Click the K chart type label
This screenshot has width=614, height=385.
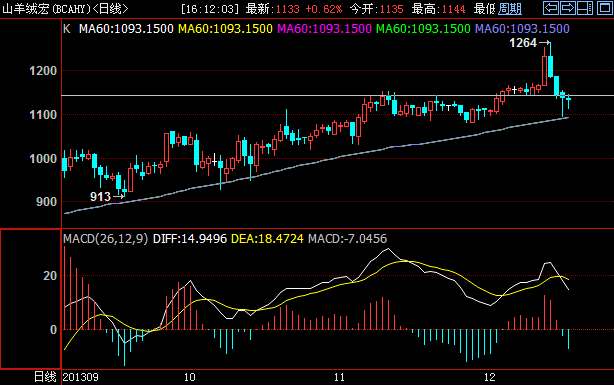click(67, 29)
